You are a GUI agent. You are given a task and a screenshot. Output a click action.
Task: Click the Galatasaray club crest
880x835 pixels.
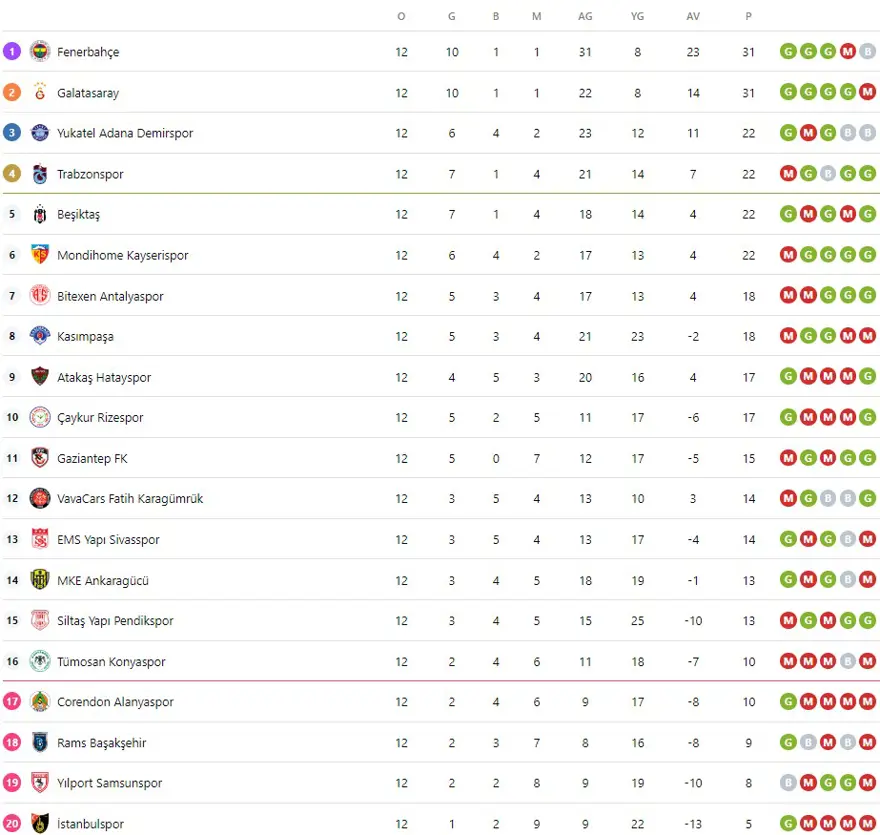[40, 92]
